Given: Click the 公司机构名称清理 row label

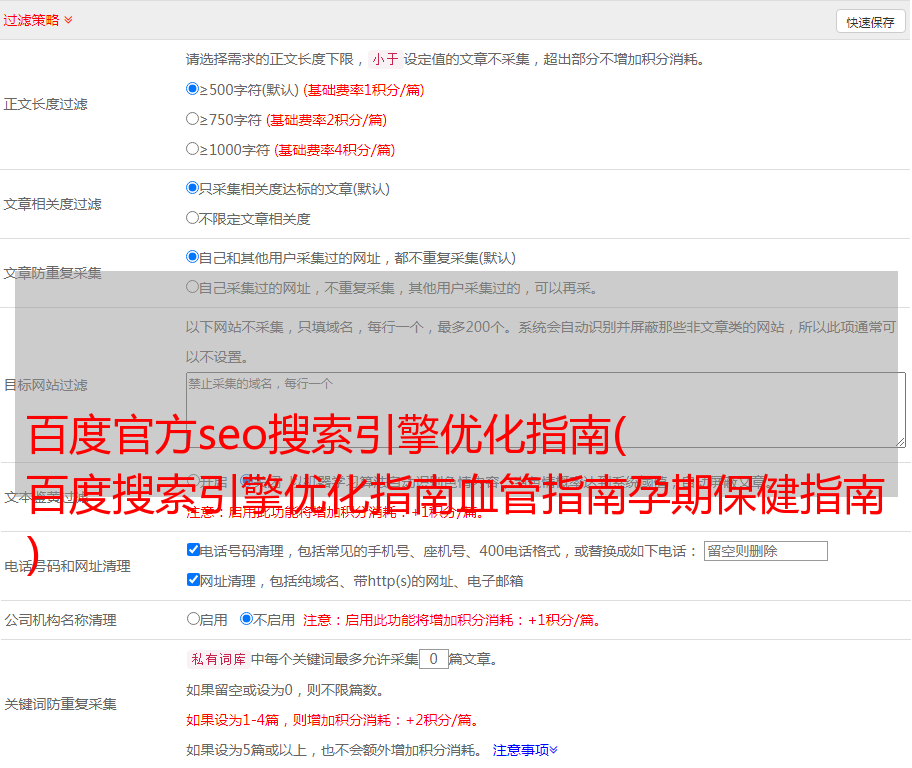Looking at the screenshot, I should coord(60,620).
